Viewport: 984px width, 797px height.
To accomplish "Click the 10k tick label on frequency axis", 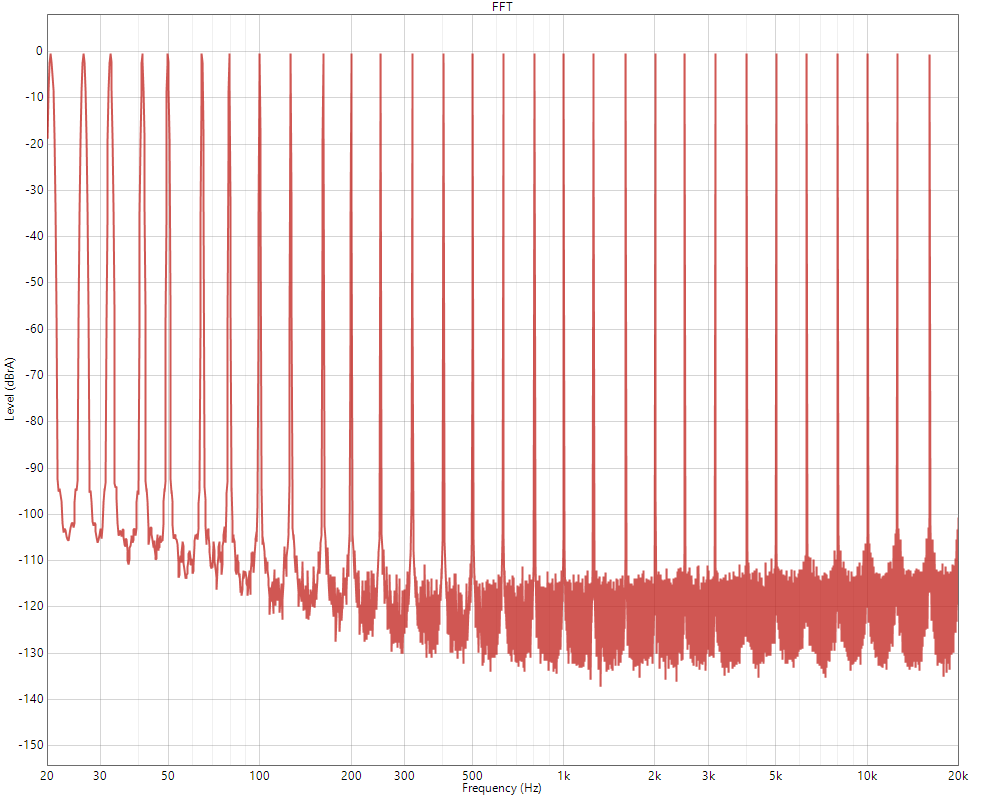I will tap(867, 776).
